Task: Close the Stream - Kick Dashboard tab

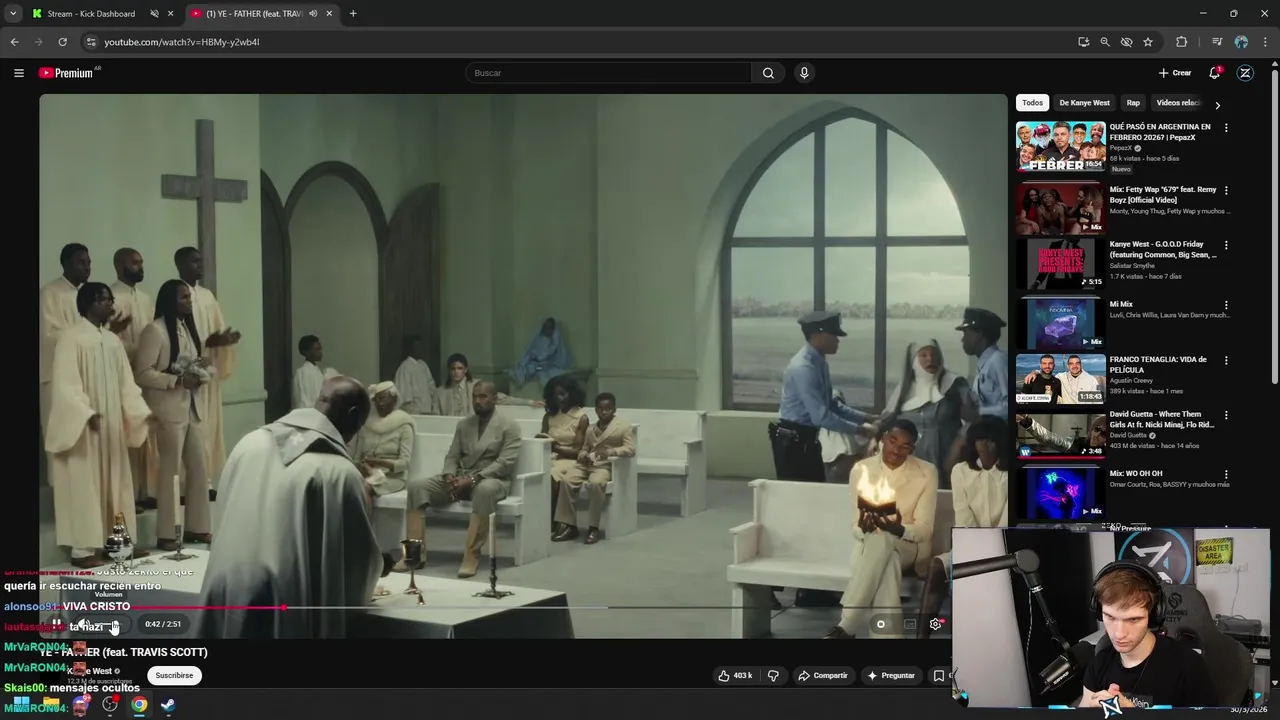Action: coord(170,14)
